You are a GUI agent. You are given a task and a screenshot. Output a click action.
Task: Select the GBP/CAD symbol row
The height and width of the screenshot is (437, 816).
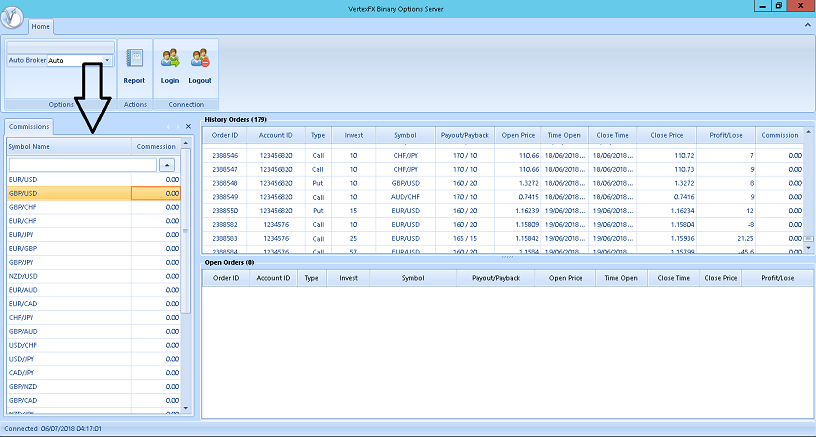coord(94,401)
